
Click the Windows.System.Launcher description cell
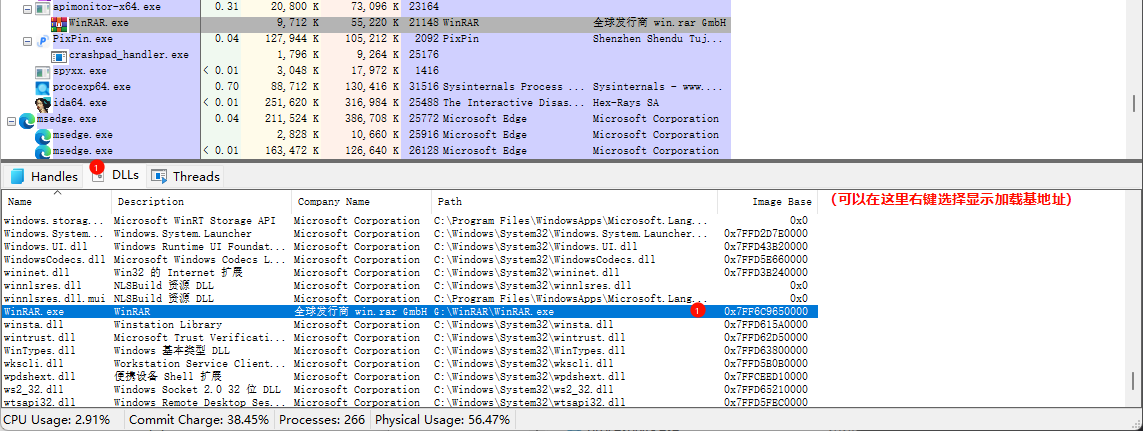[183, 234]
